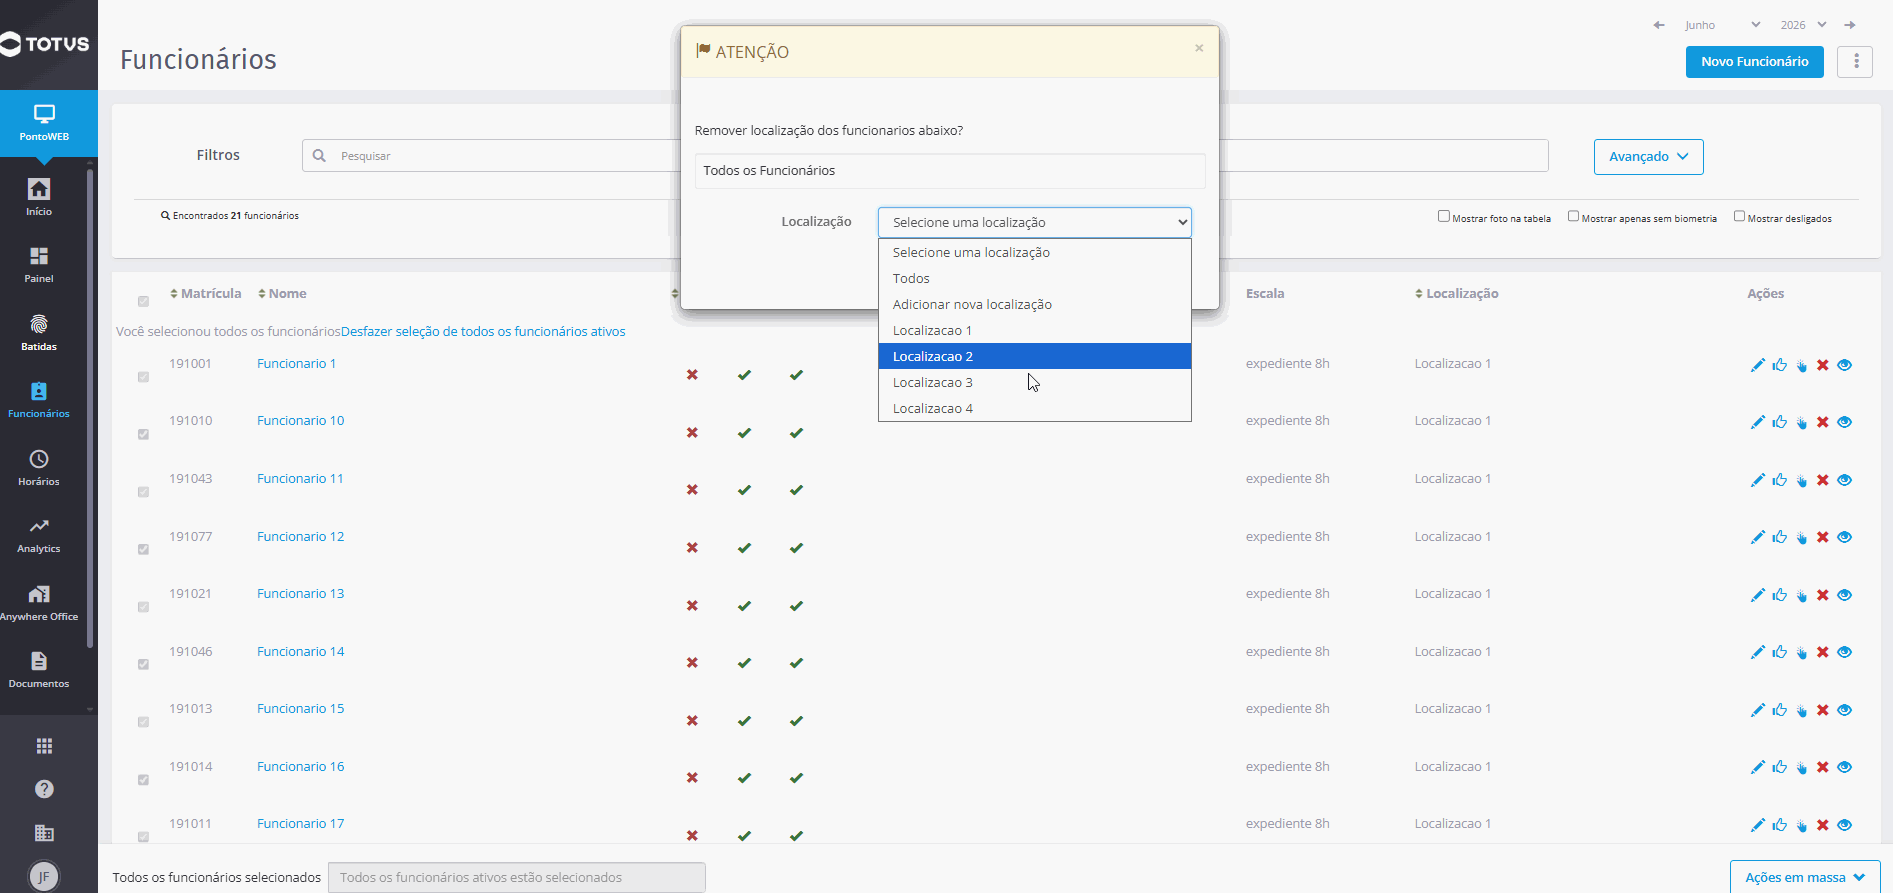Click the search magnifier icon
Viewport: 1893px width, 893px height.
click(319, 156)
